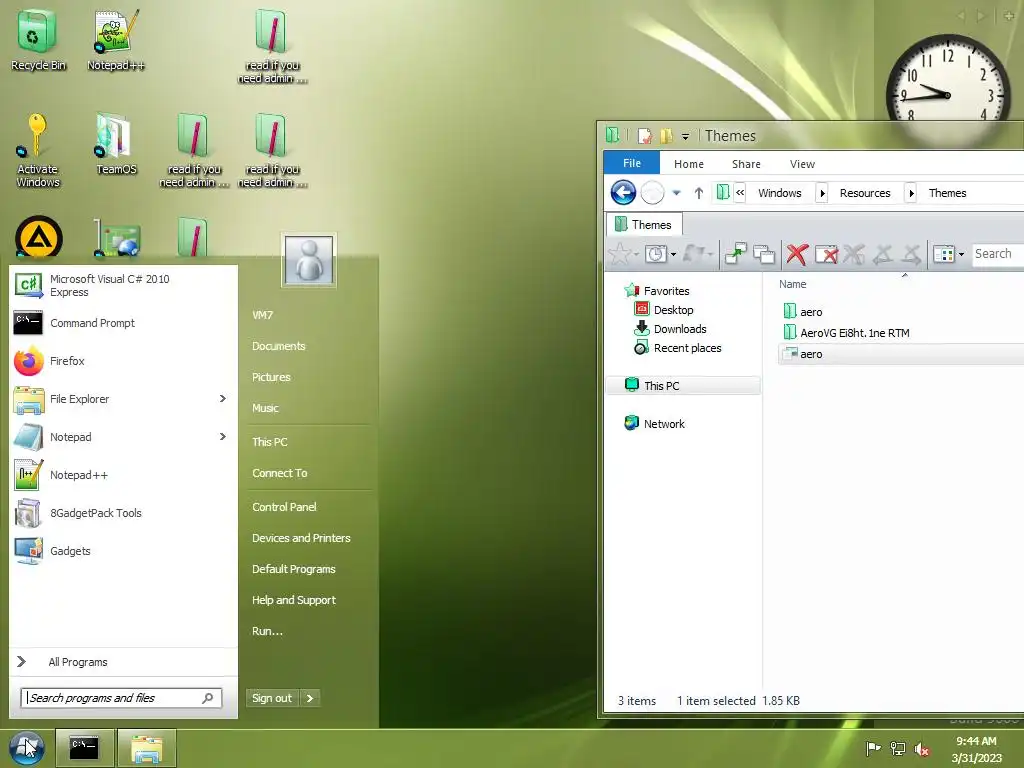Click the close all but current tab icon

(826, 253)
